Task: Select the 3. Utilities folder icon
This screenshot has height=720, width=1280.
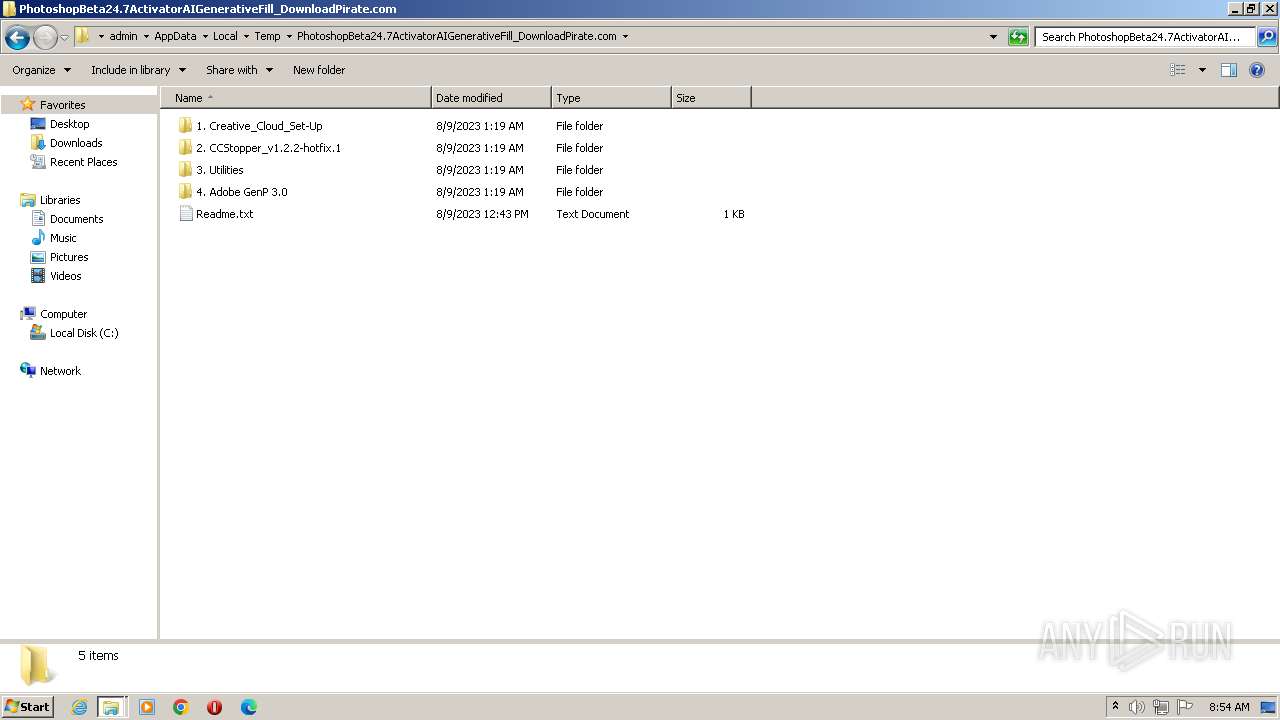Action: [185, 170]
